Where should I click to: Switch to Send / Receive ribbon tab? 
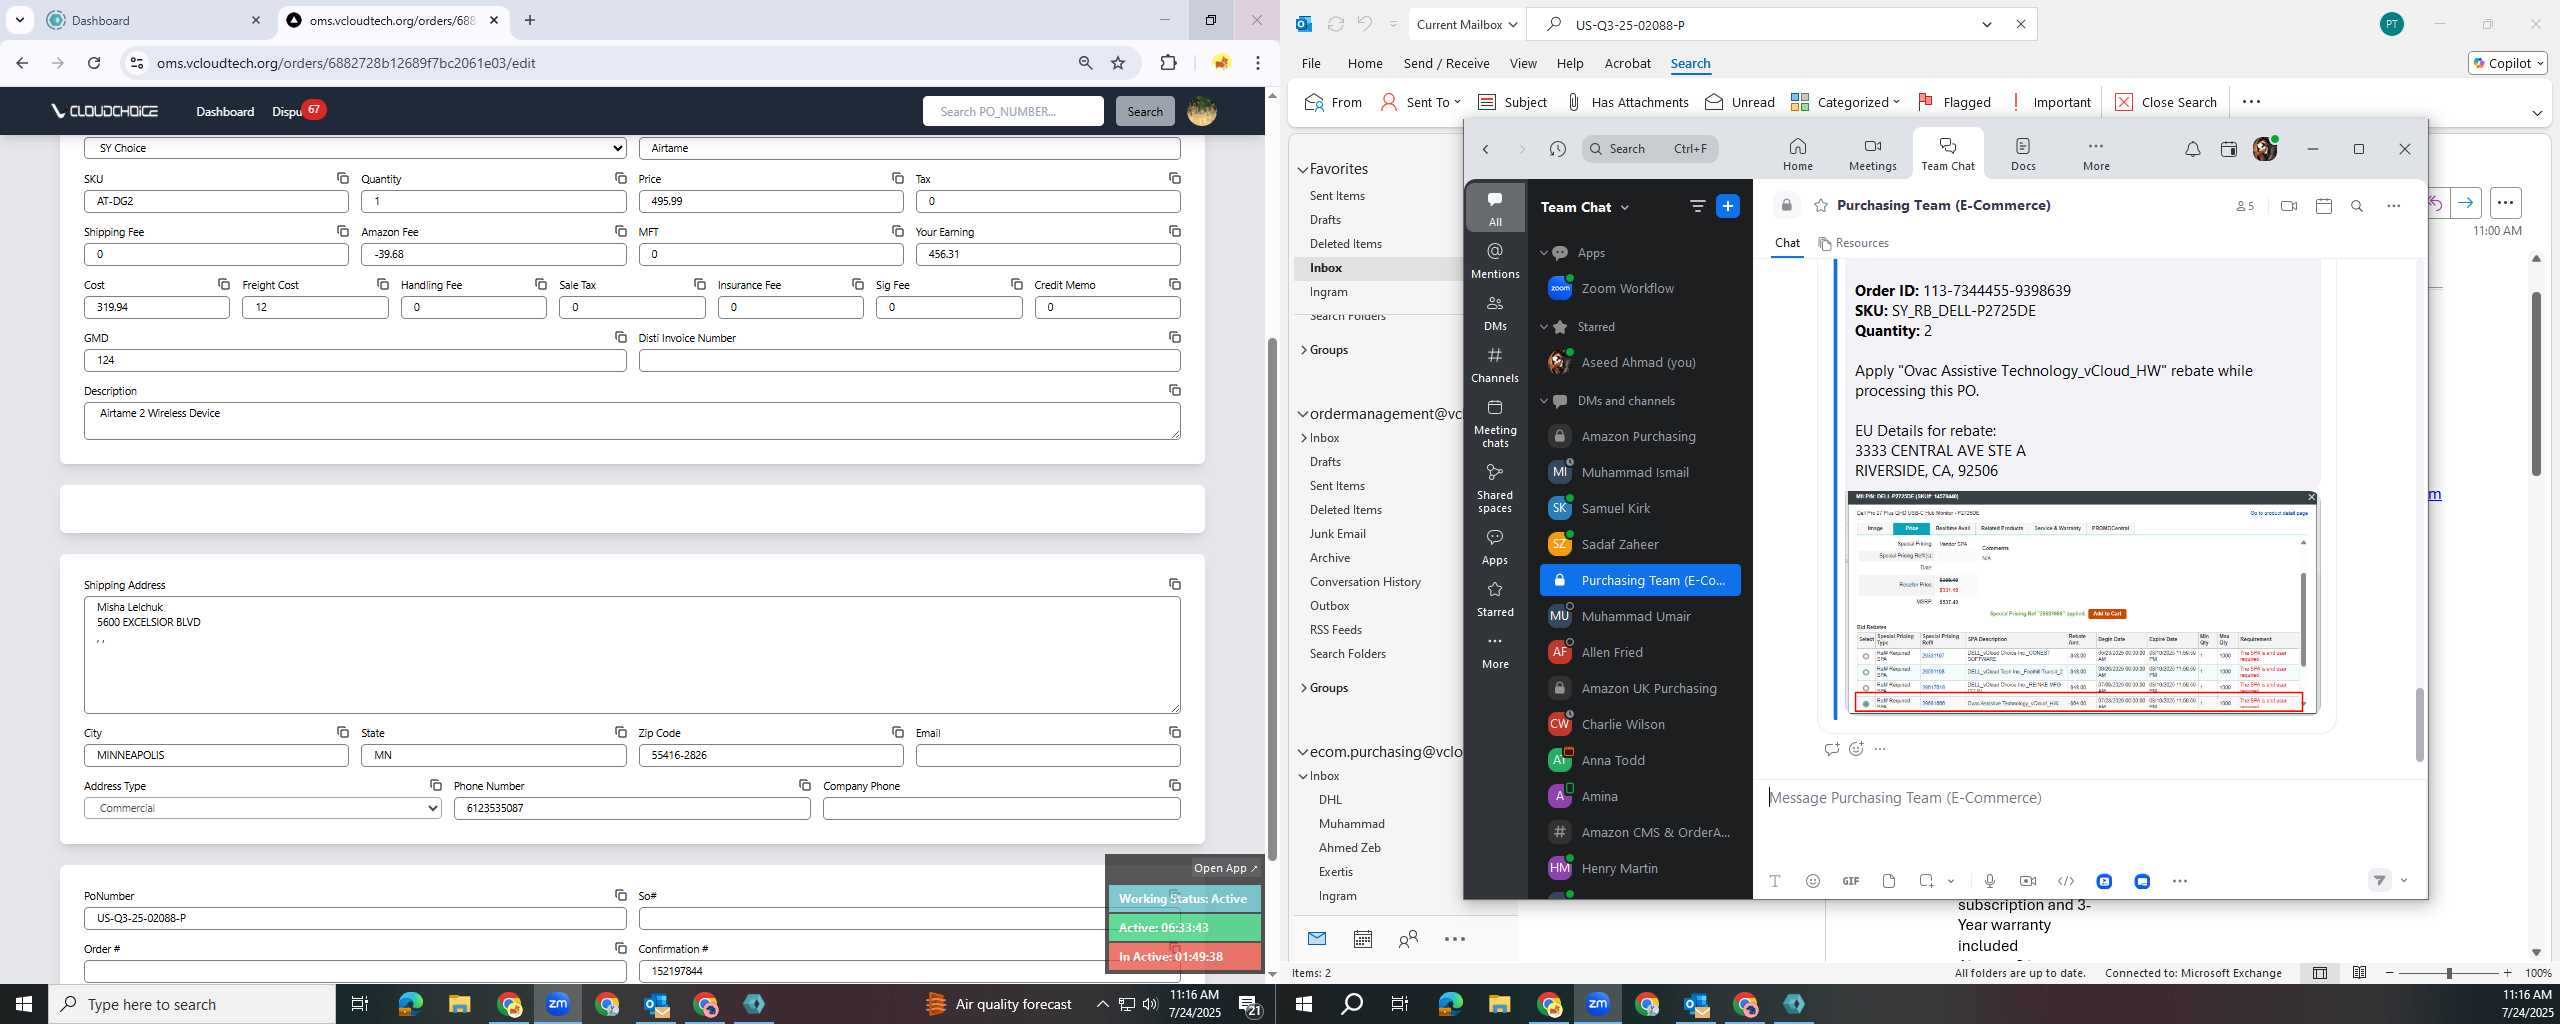click(x=1446, y=63)
